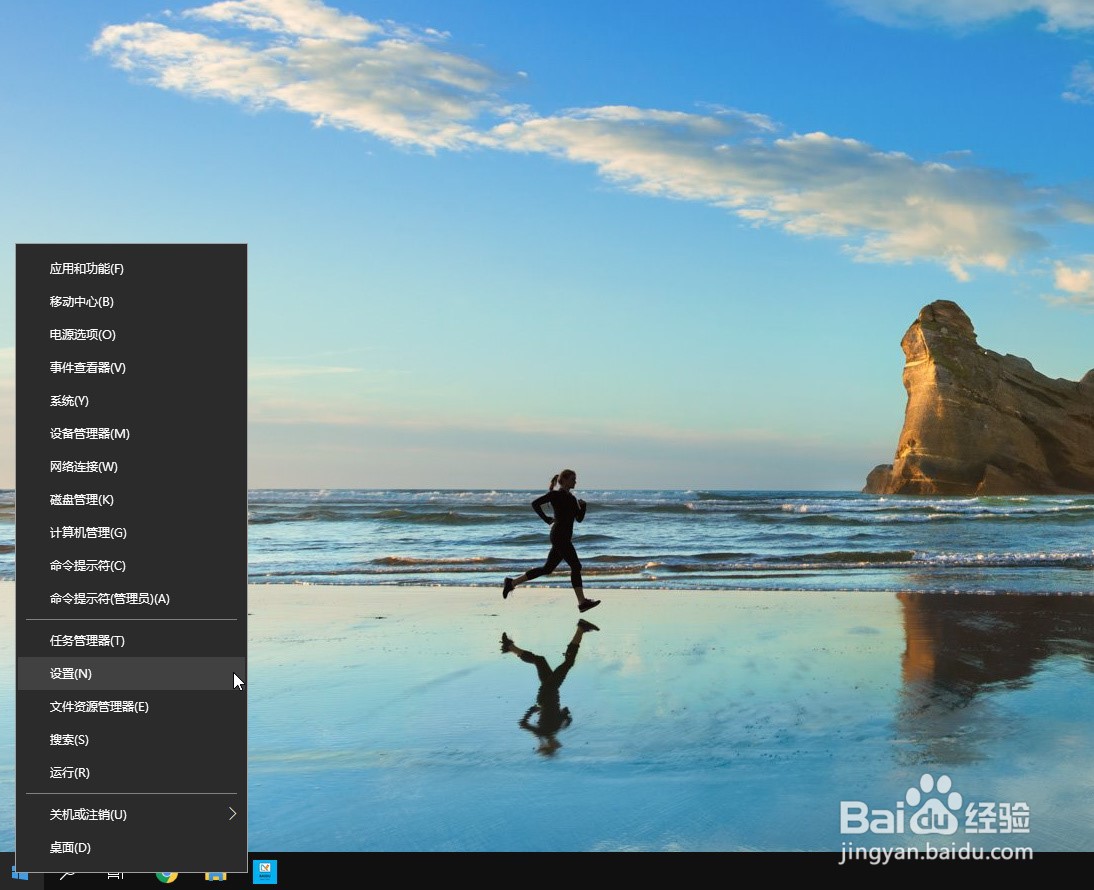Screen dimensions: 1094x890
Task: Launch 计算机管理(G)
Action: click(131, 533)
